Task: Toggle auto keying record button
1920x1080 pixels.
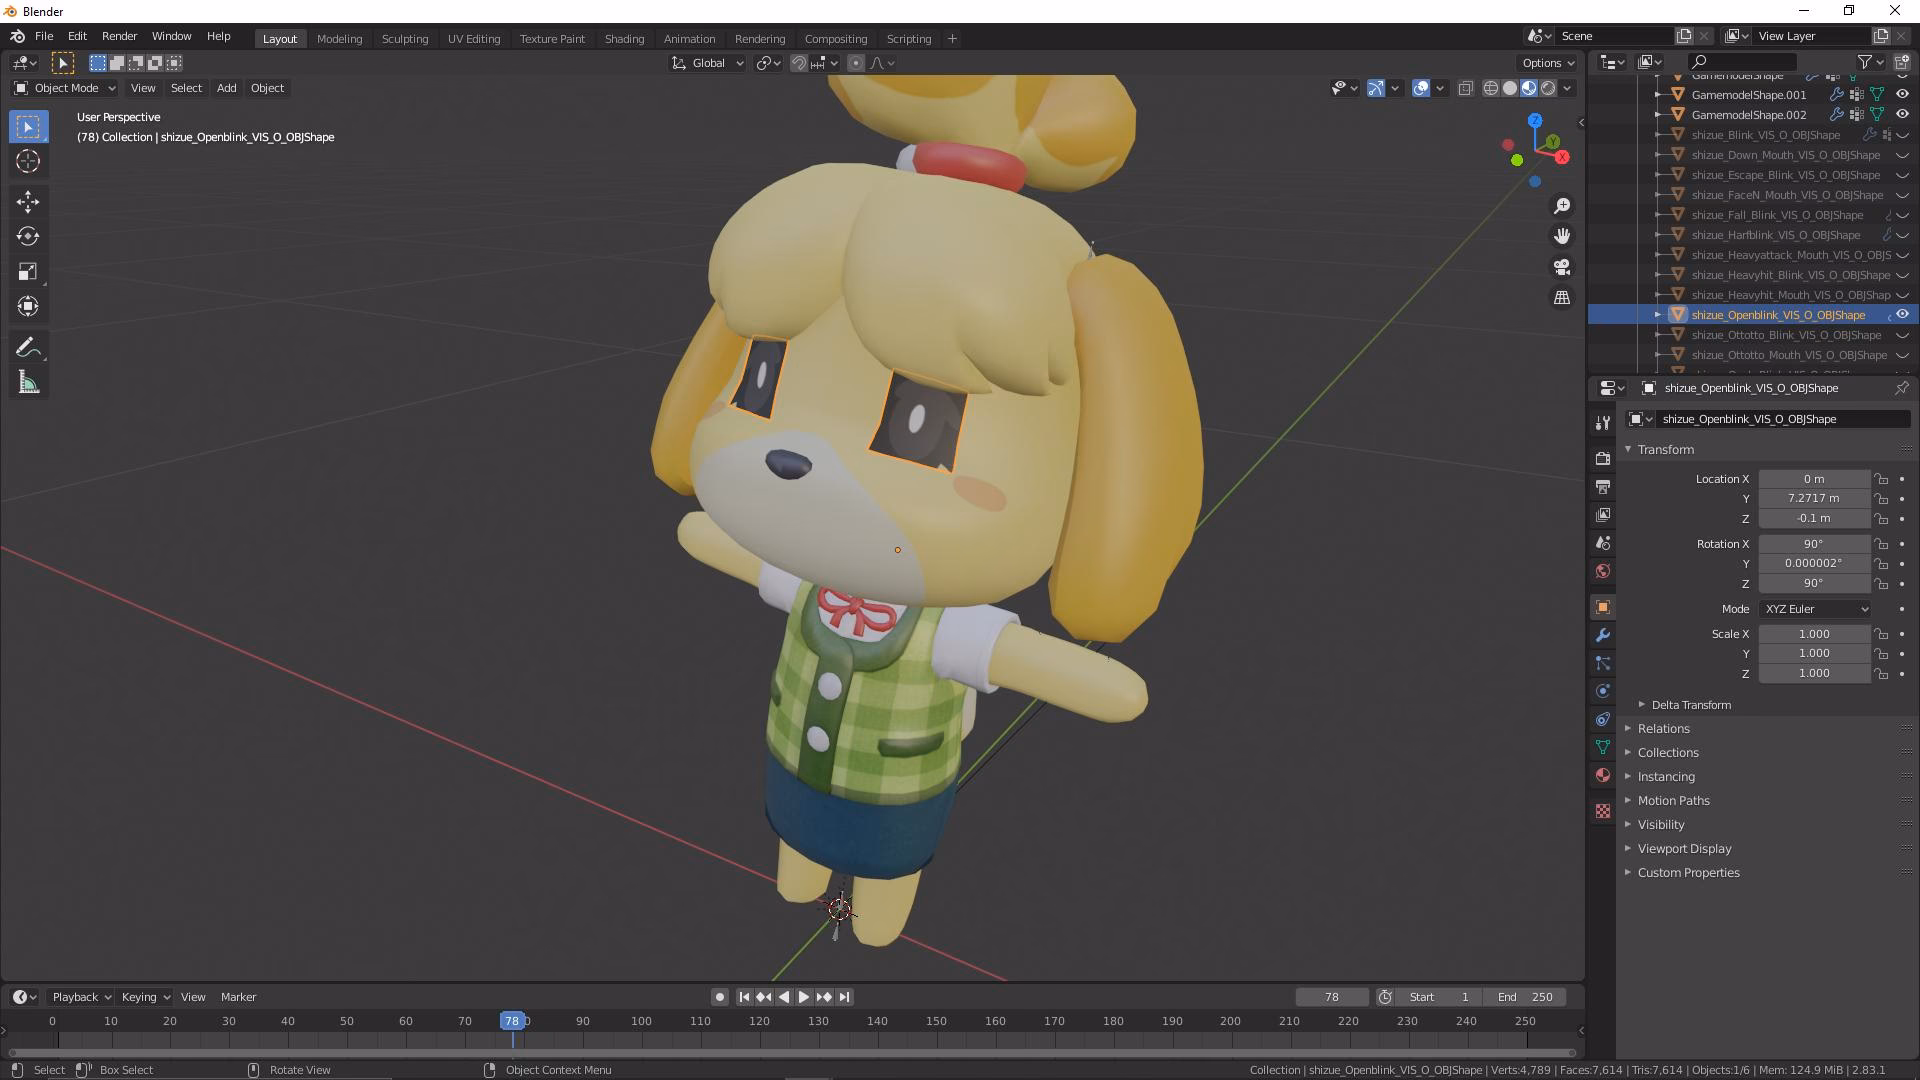Action: pos(719,997)
